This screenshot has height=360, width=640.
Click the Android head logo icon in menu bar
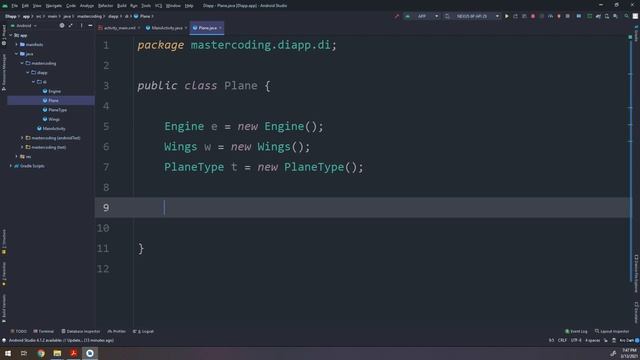[x=5, y=6]
